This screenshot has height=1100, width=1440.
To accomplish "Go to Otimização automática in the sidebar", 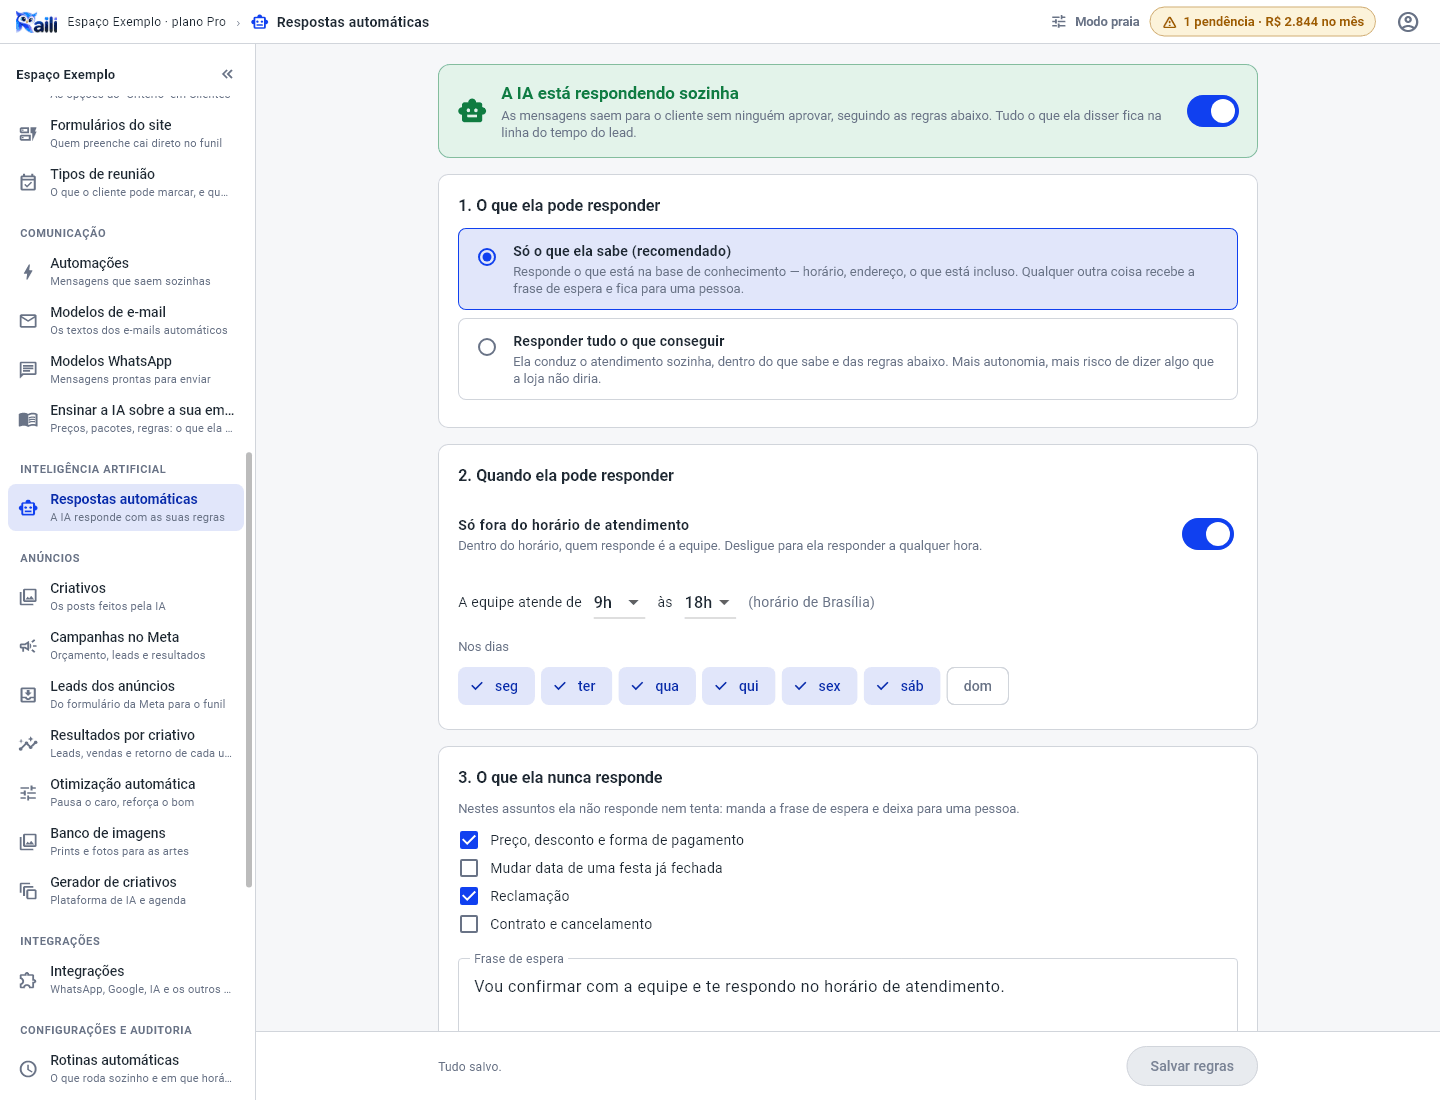I will click(126, 793).
